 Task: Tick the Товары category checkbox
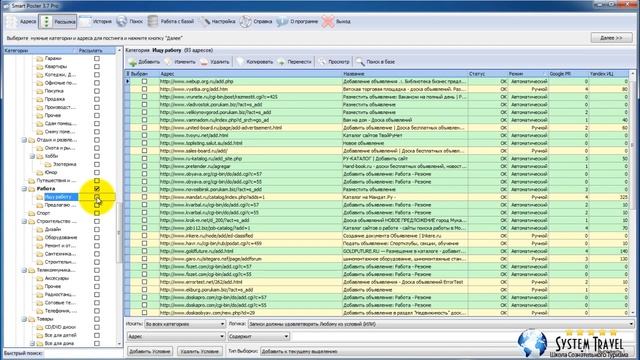point(97,319)
